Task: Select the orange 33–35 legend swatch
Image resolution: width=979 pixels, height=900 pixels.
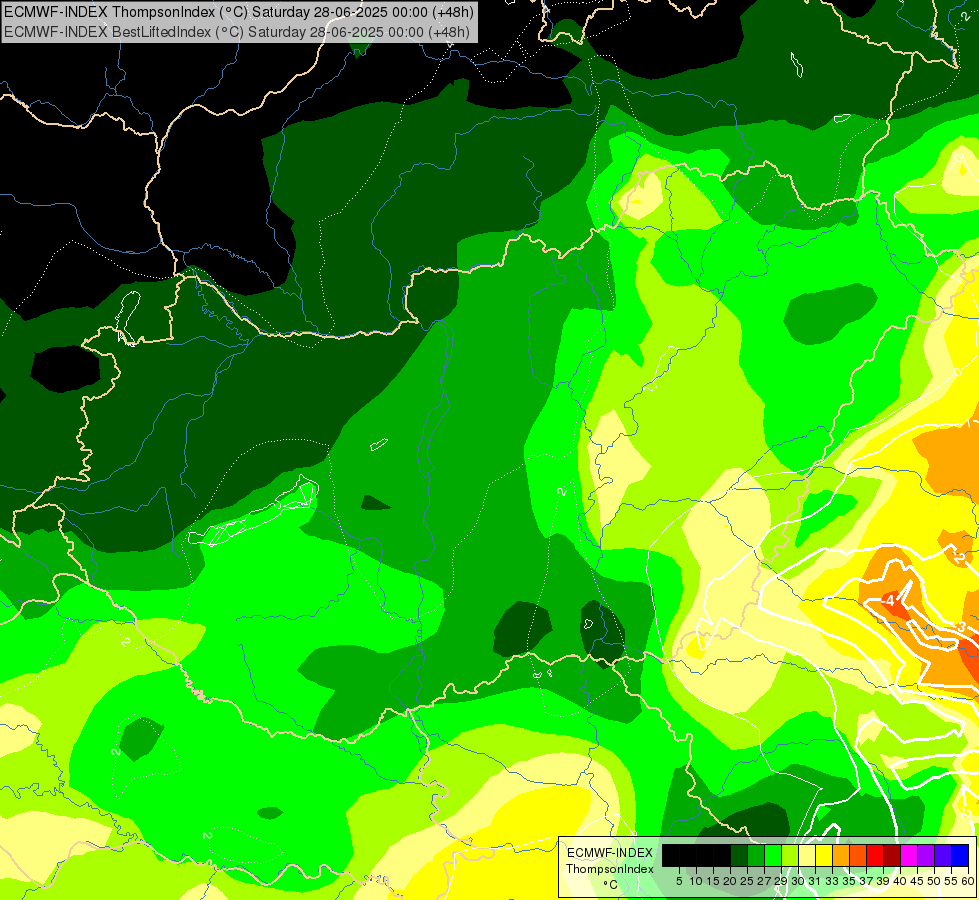Action: [840, 855]
